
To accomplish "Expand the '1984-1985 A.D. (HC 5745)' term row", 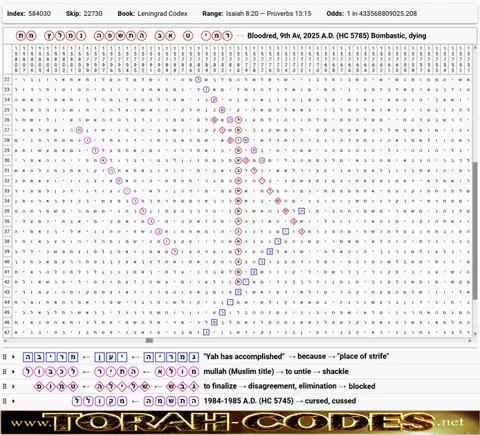I will [x=13, y=401].
